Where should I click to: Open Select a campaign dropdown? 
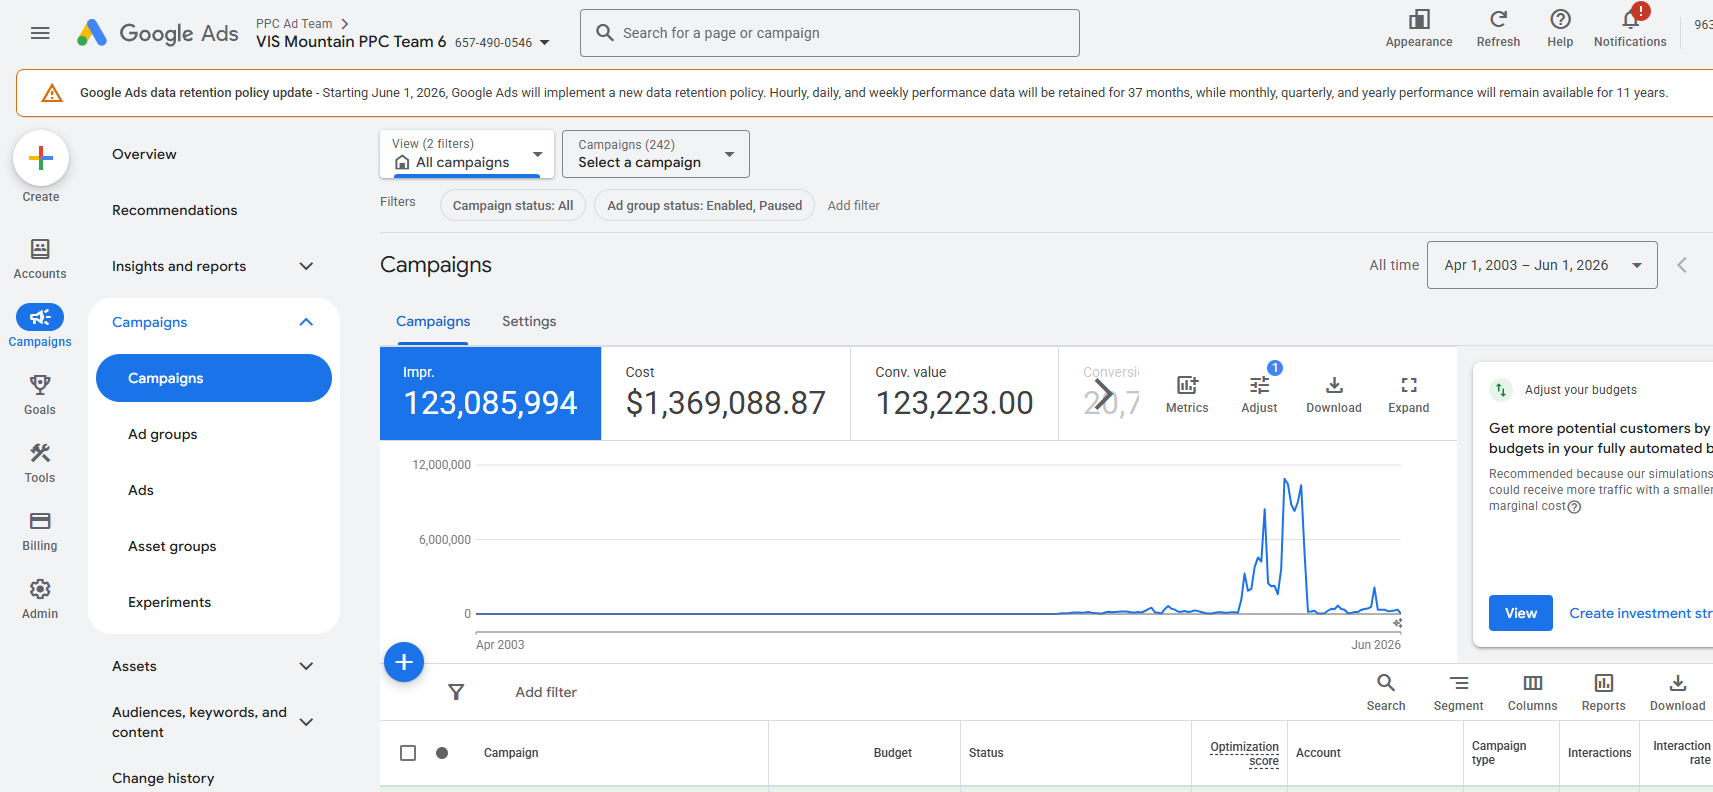(x=655, y=154)
